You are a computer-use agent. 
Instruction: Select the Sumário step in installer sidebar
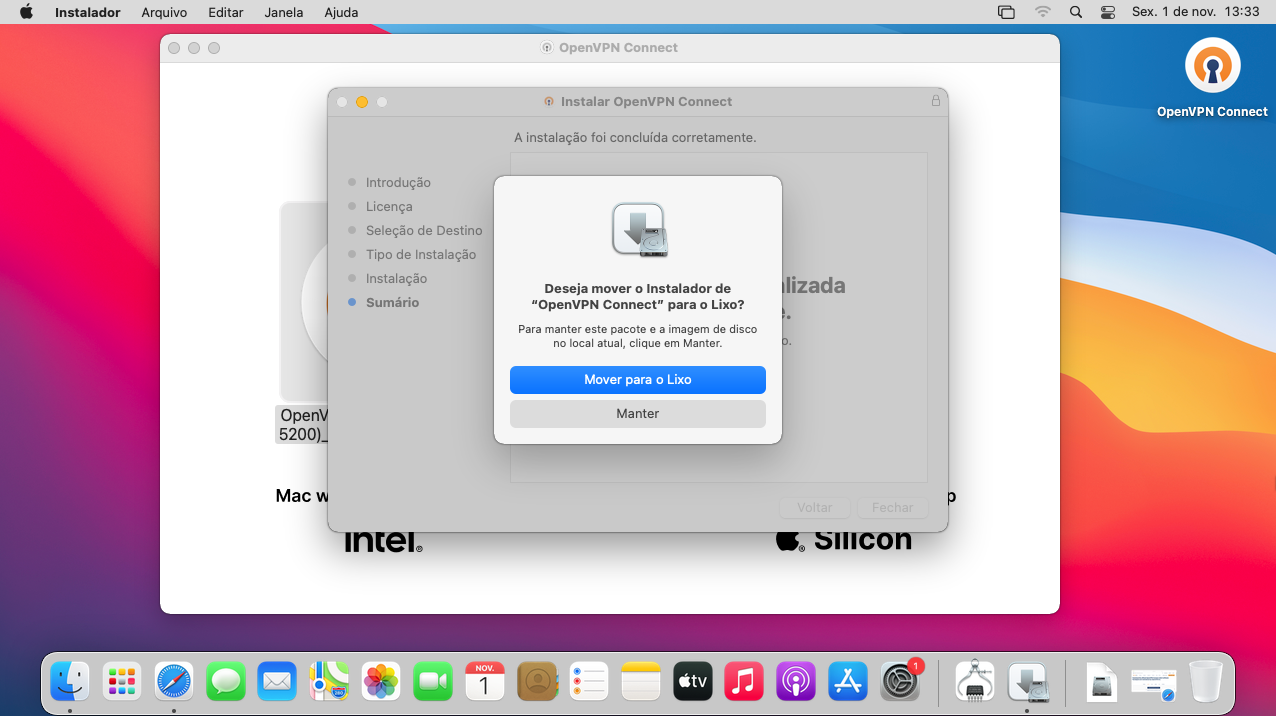coord(392,302)
